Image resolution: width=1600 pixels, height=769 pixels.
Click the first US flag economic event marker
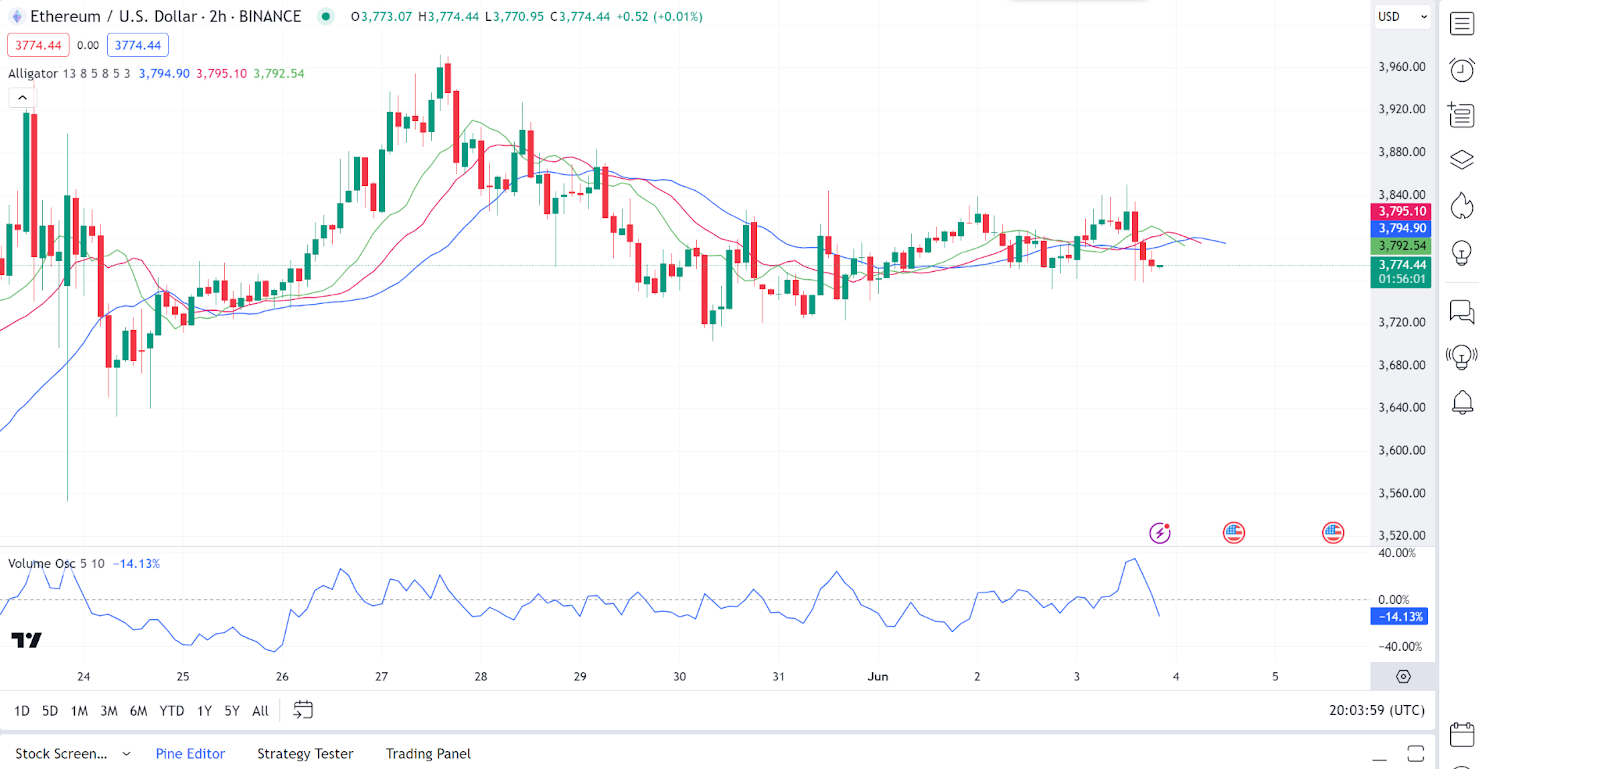1234,533
